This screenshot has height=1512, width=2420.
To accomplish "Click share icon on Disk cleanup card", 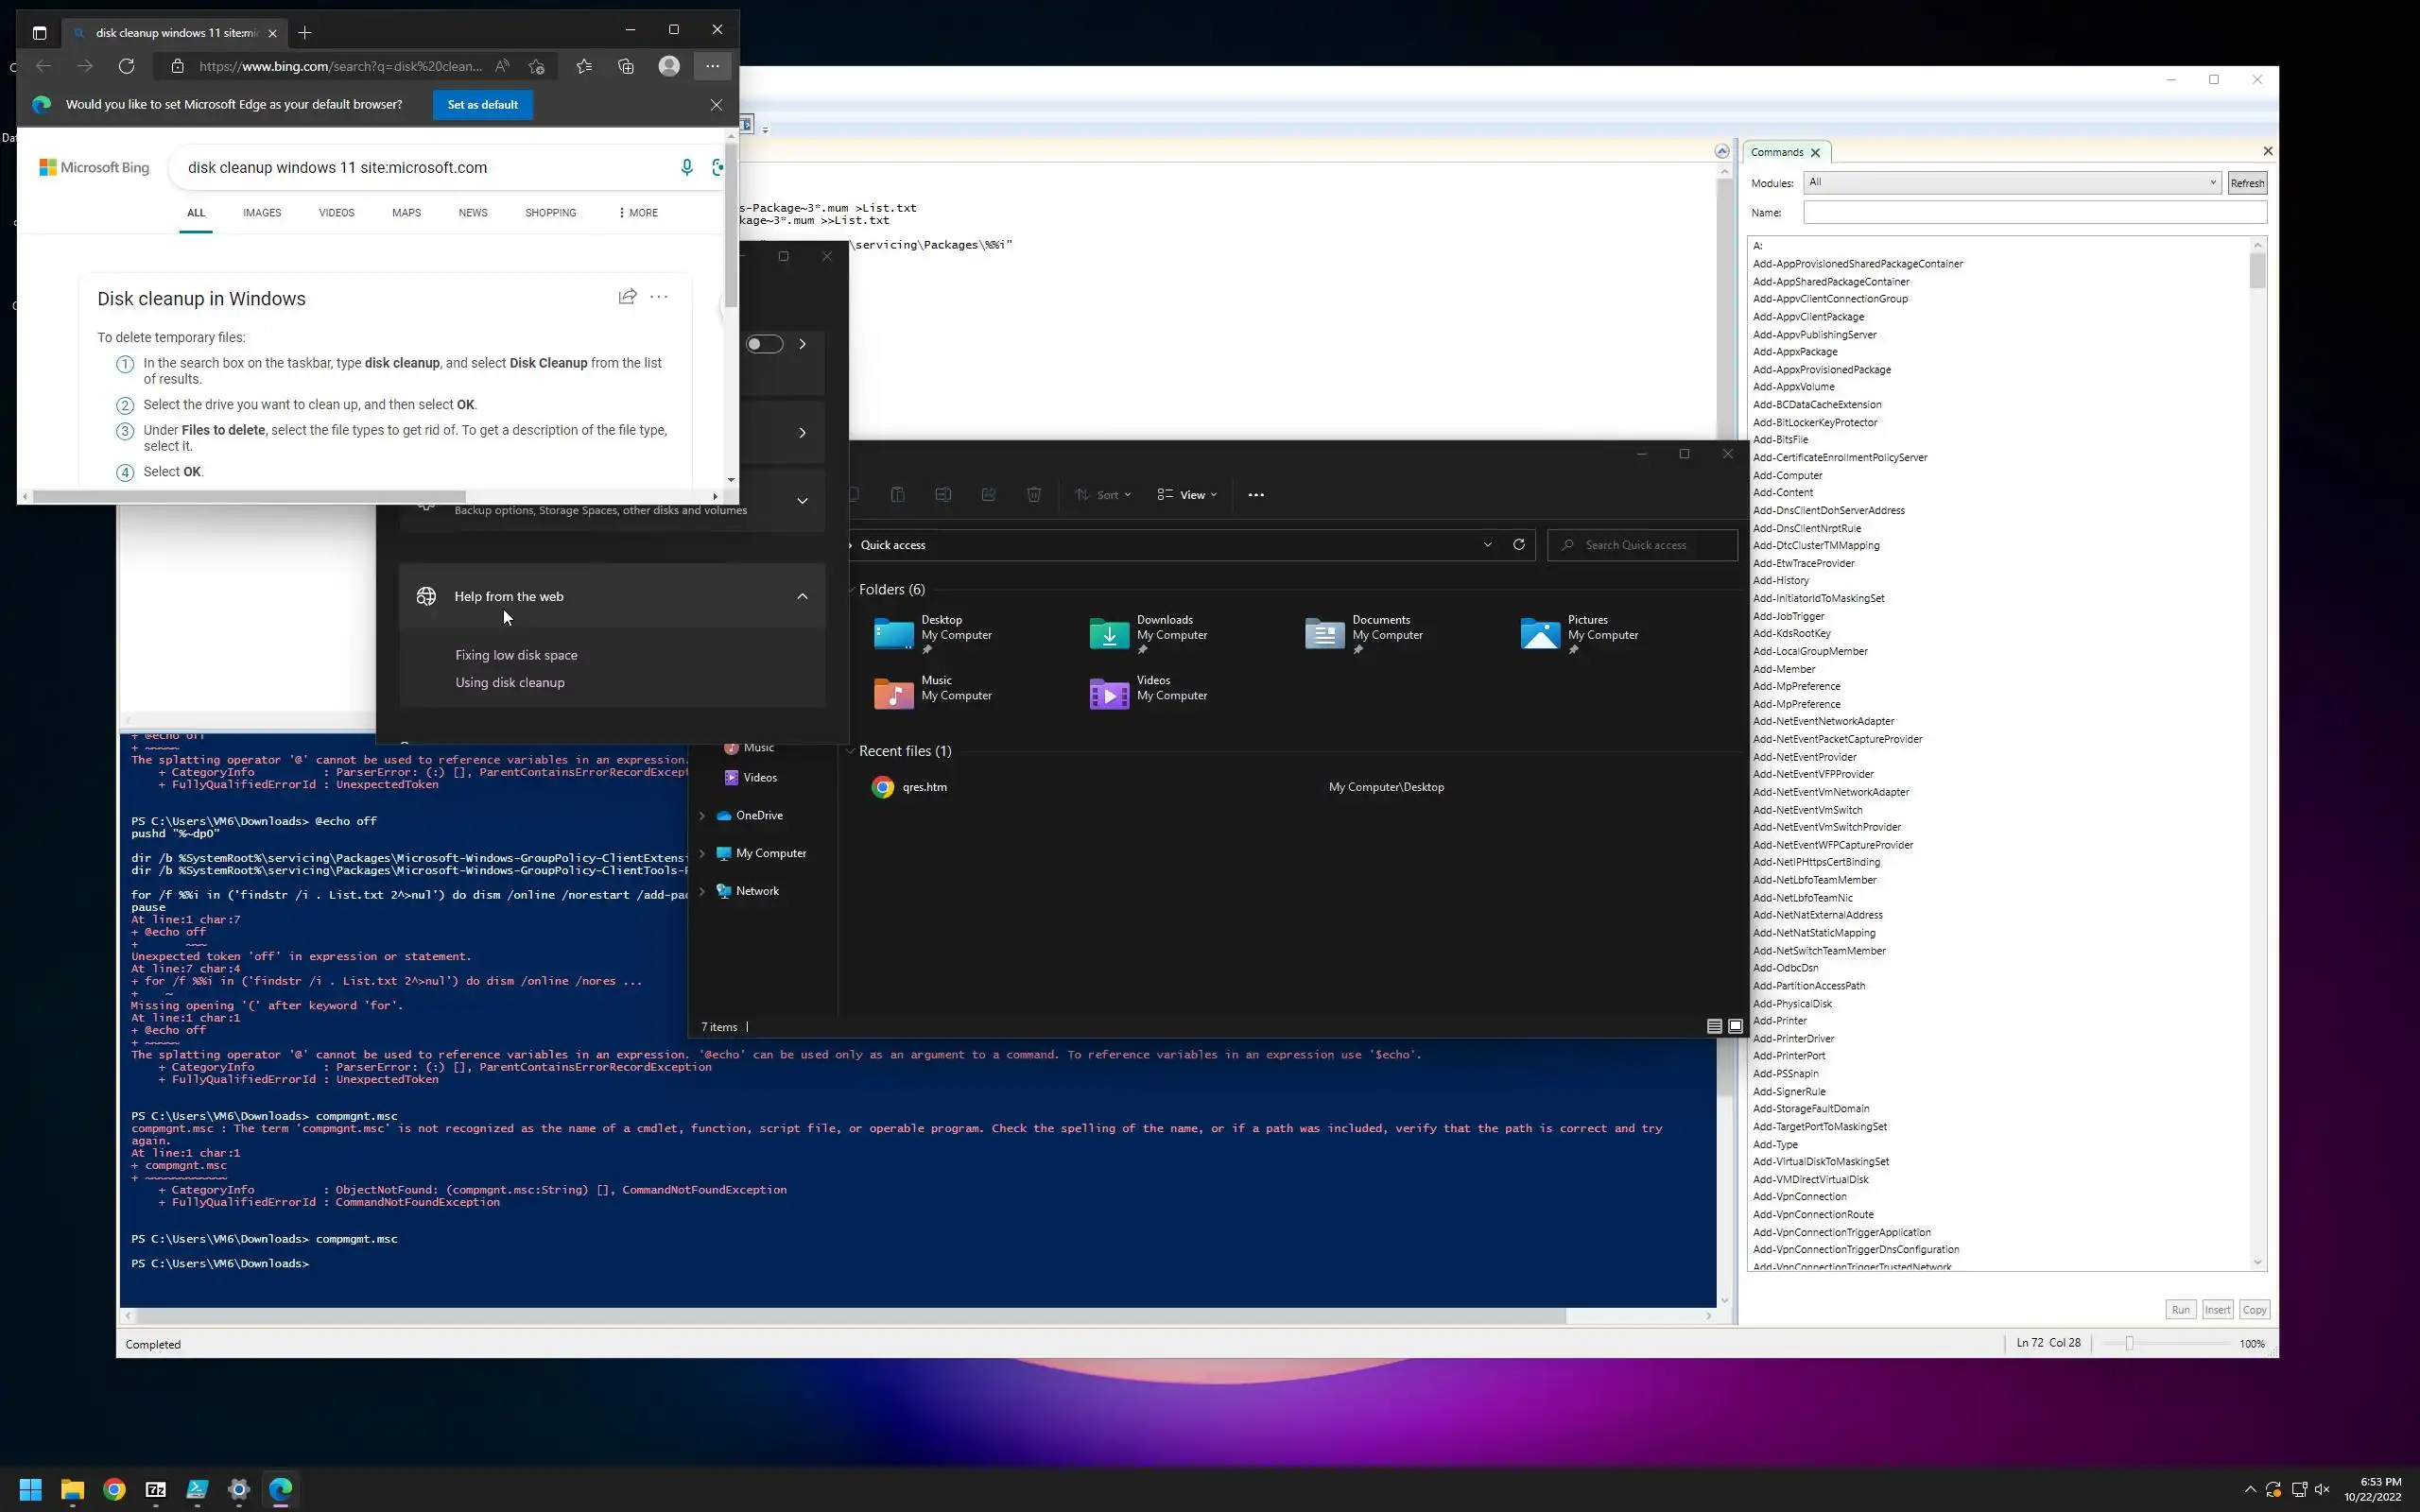I will click(627, 297).
